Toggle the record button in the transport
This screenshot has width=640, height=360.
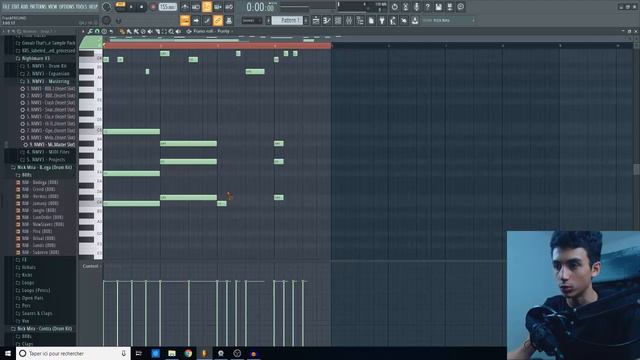(153, 7)
